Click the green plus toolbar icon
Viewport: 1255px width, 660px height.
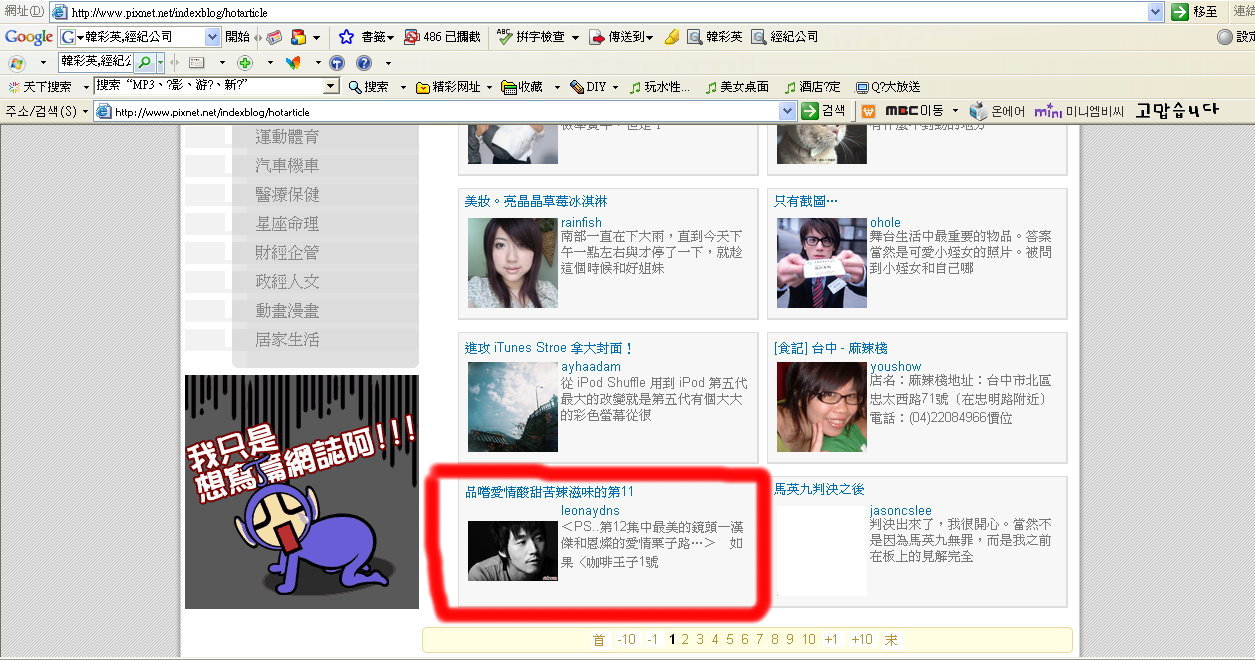(243, 62)
